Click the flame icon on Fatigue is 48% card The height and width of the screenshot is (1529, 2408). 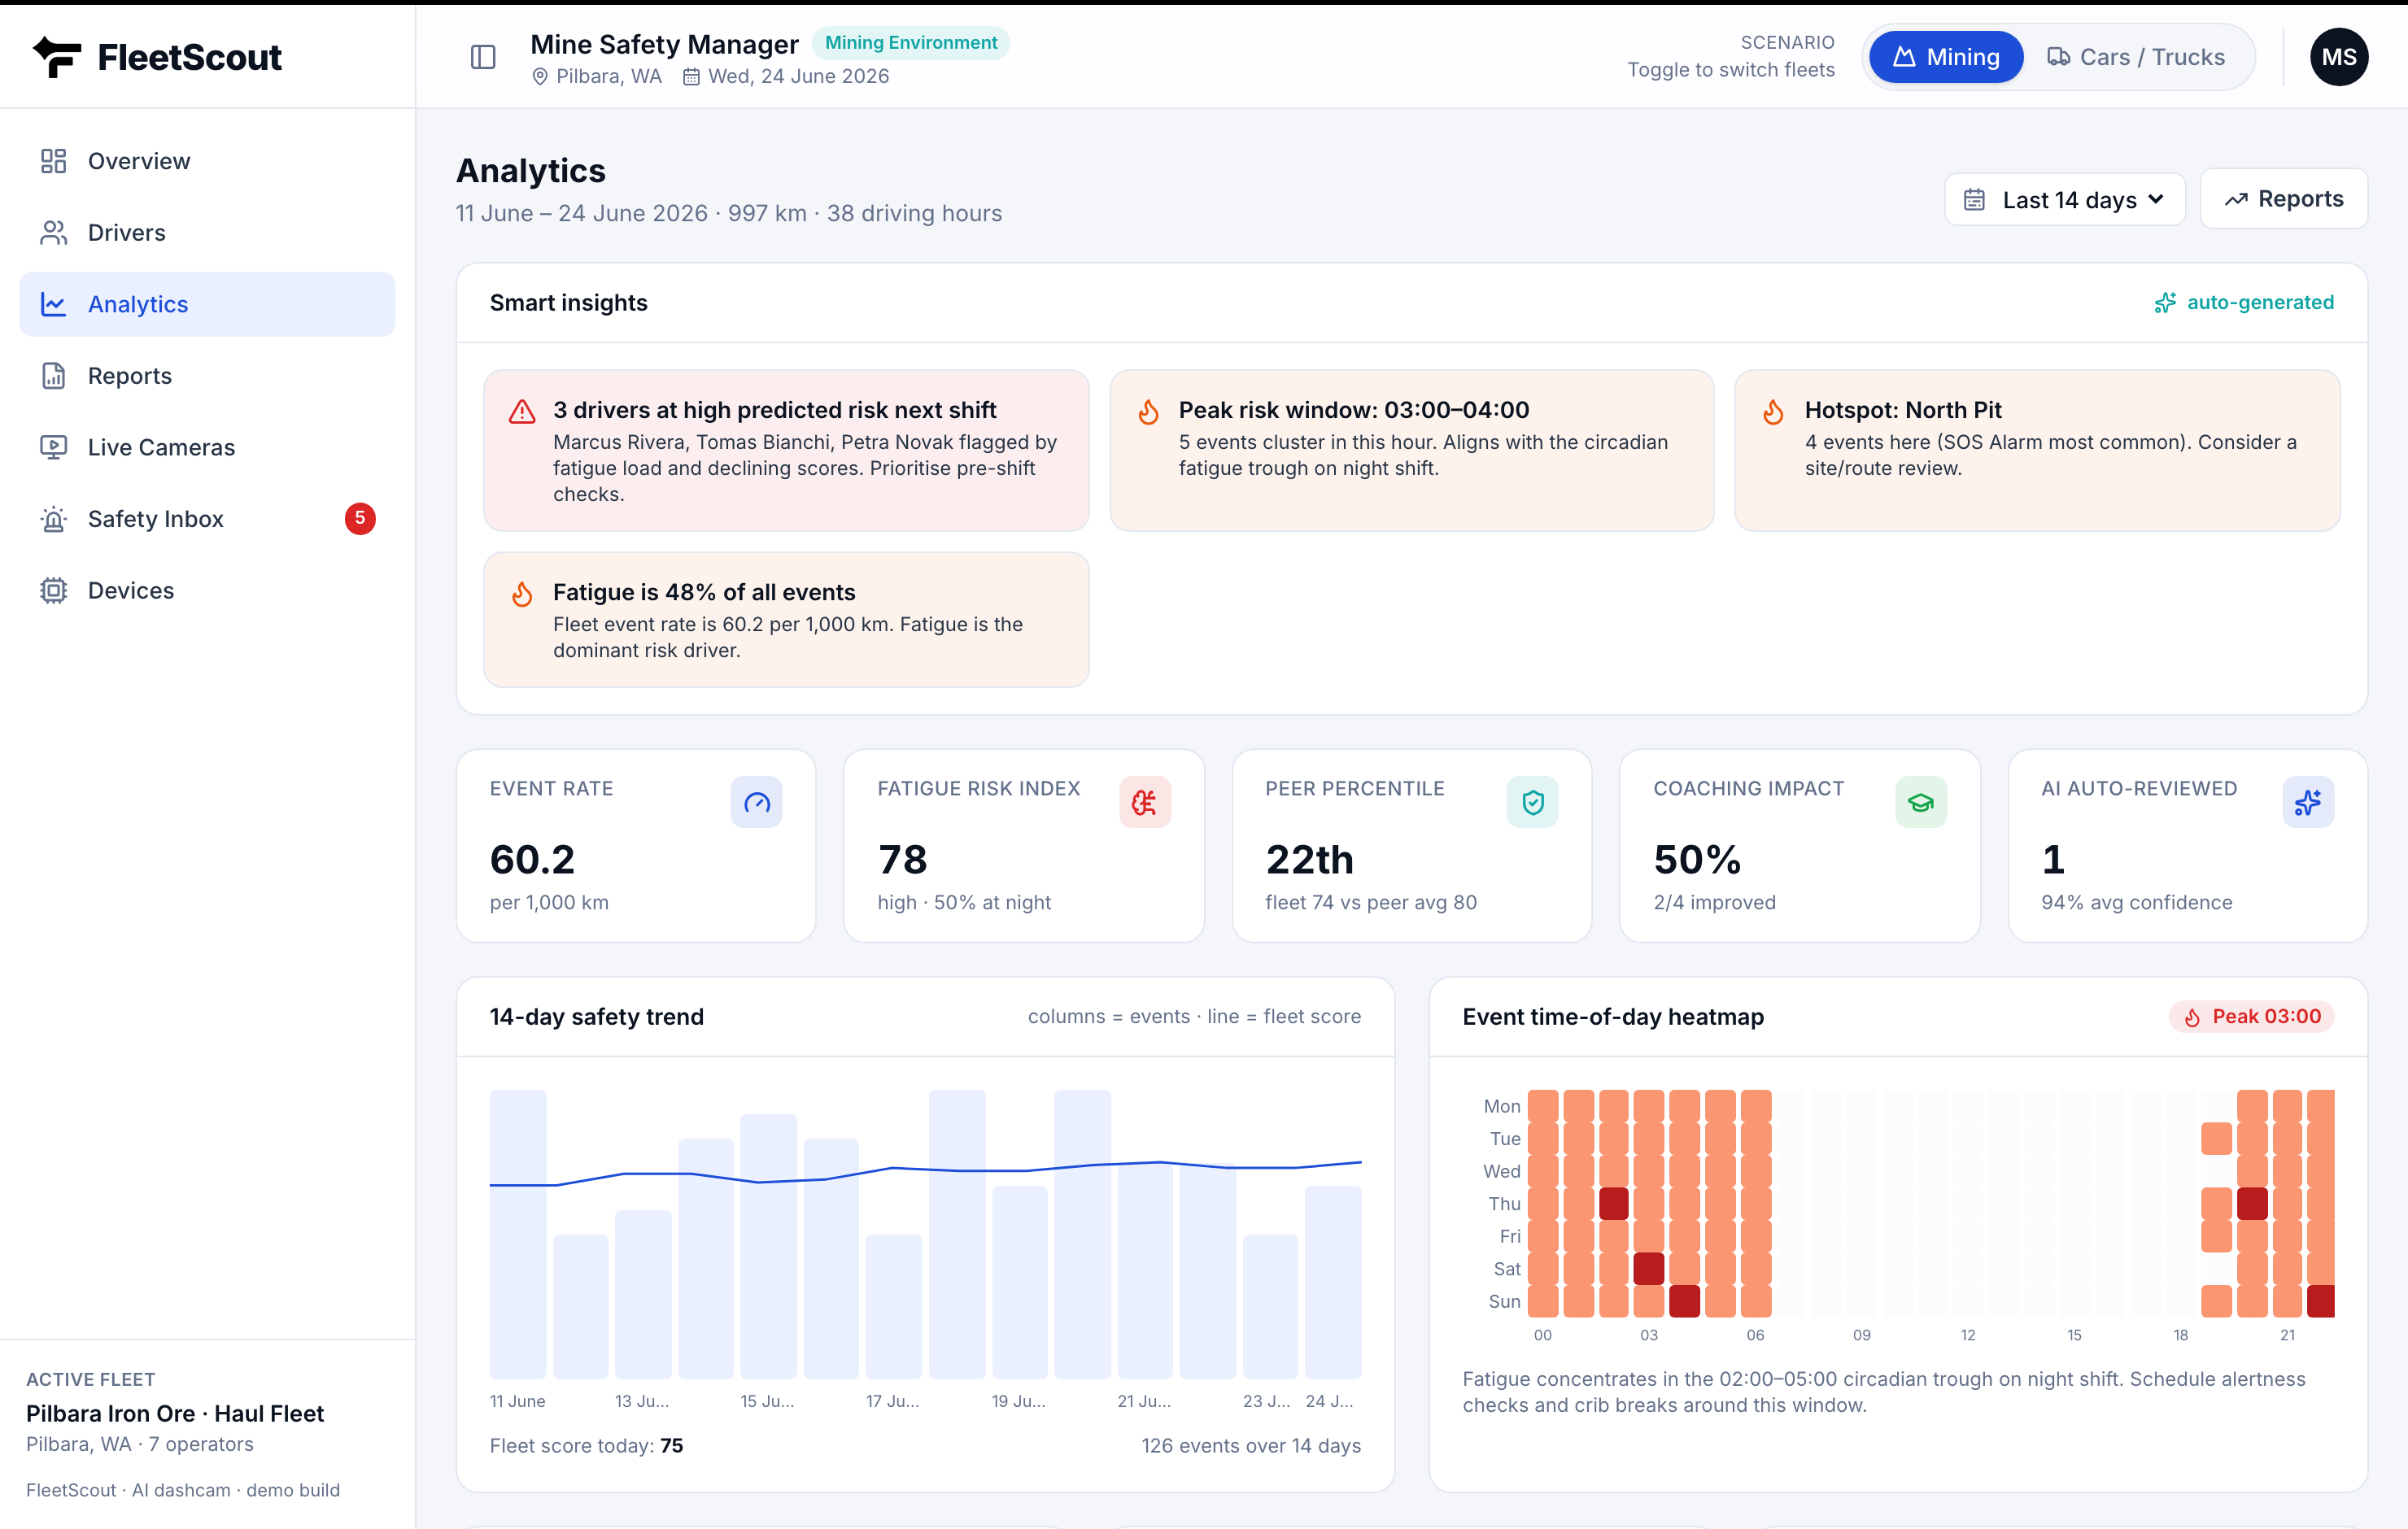click(x=522, y=594)
